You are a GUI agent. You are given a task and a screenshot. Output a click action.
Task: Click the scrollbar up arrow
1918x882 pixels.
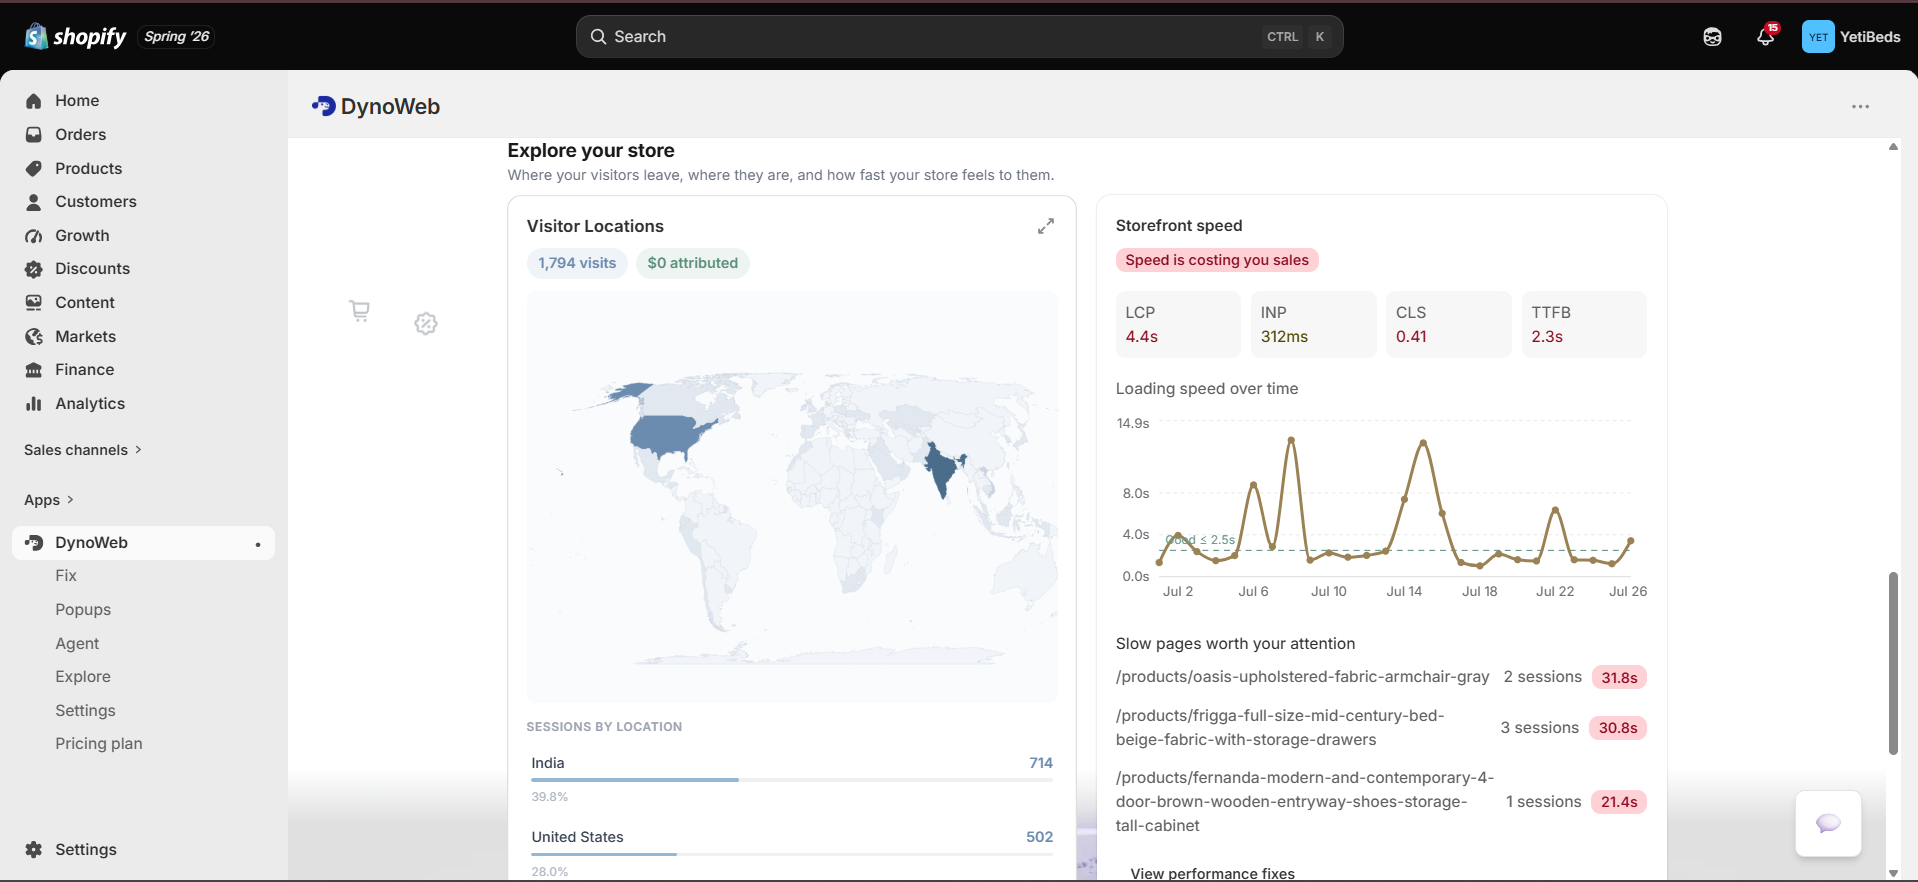[1893, 147]
